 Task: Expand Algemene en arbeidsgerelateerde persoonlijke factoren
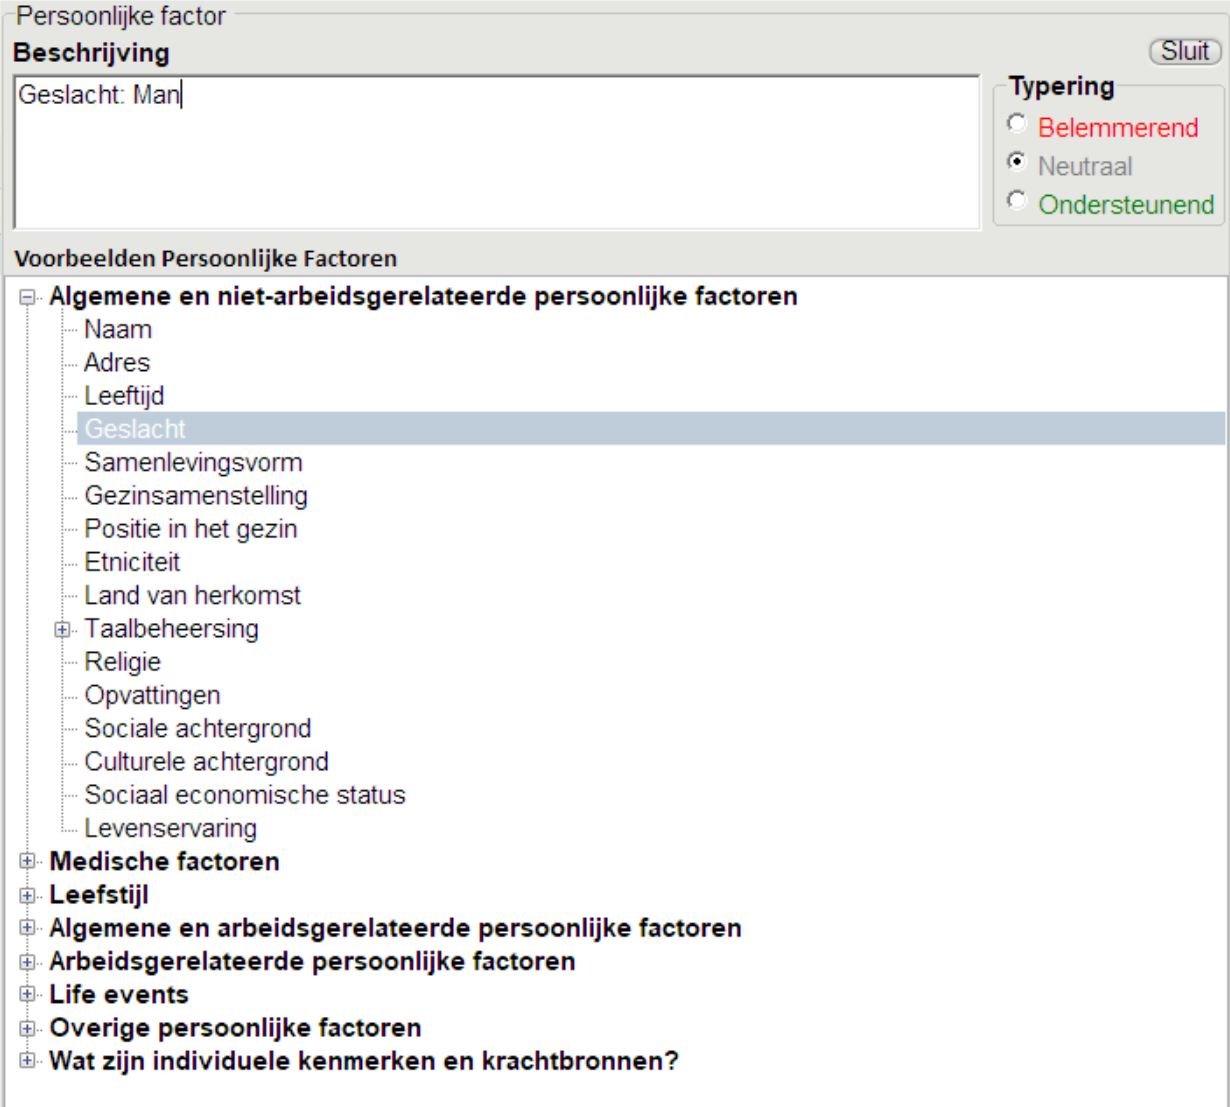click(28, 928)
